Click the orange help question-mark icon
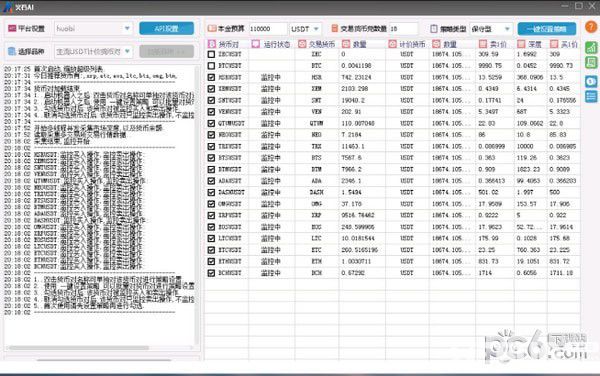This screenshot has height=376, width=600. tap(591, 27)
